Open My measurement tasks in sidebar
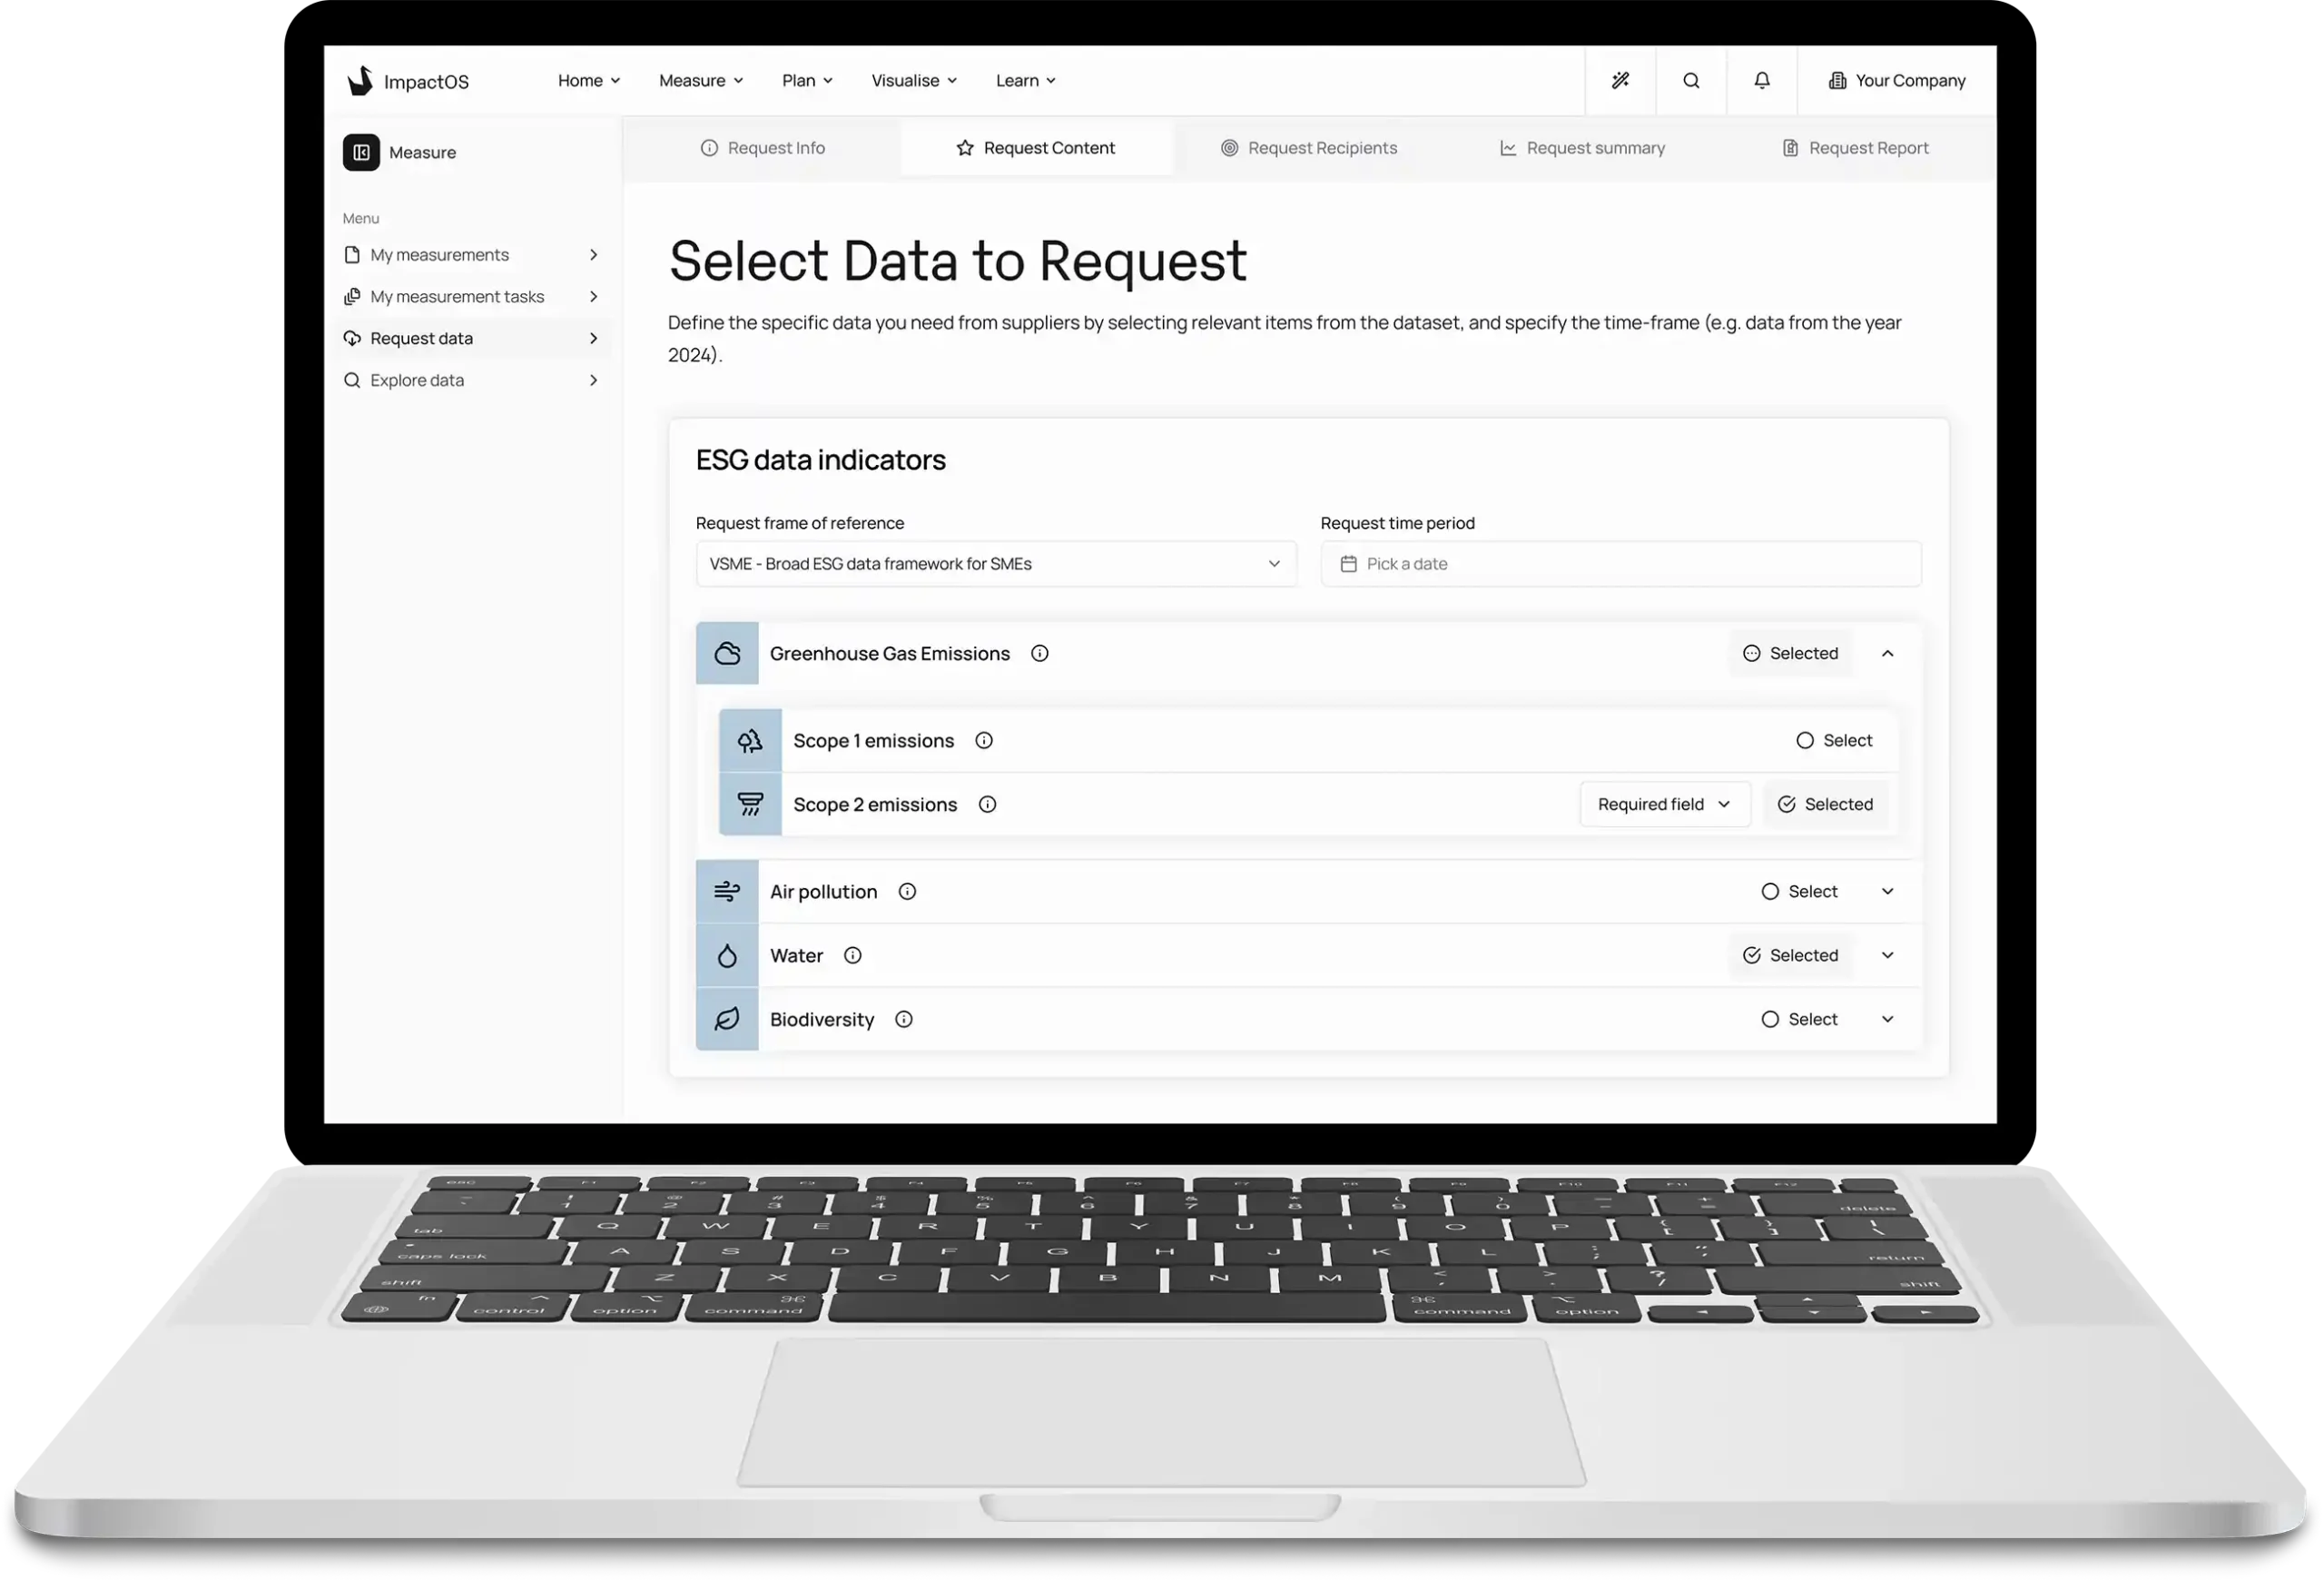This screenshot has width=2324, height=1590. tap(457, 296)
